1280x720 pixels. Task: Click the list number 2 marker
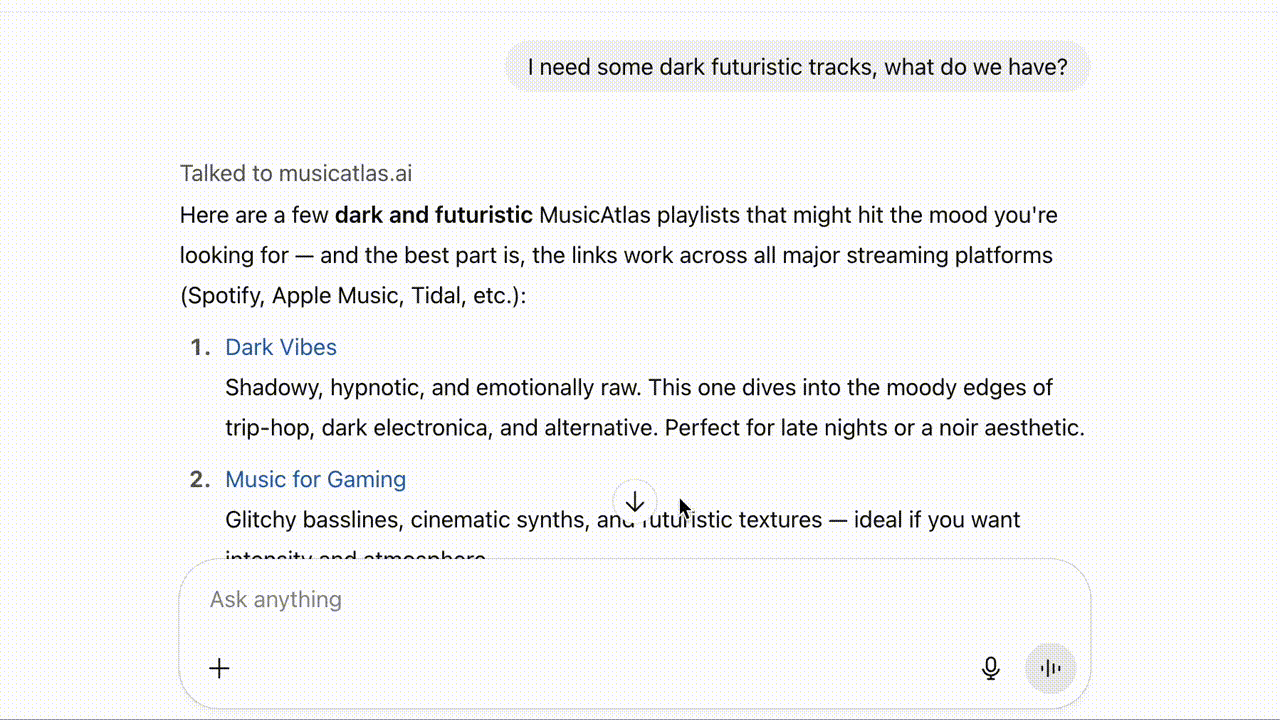pyautogui.click(x=200, y=479)
